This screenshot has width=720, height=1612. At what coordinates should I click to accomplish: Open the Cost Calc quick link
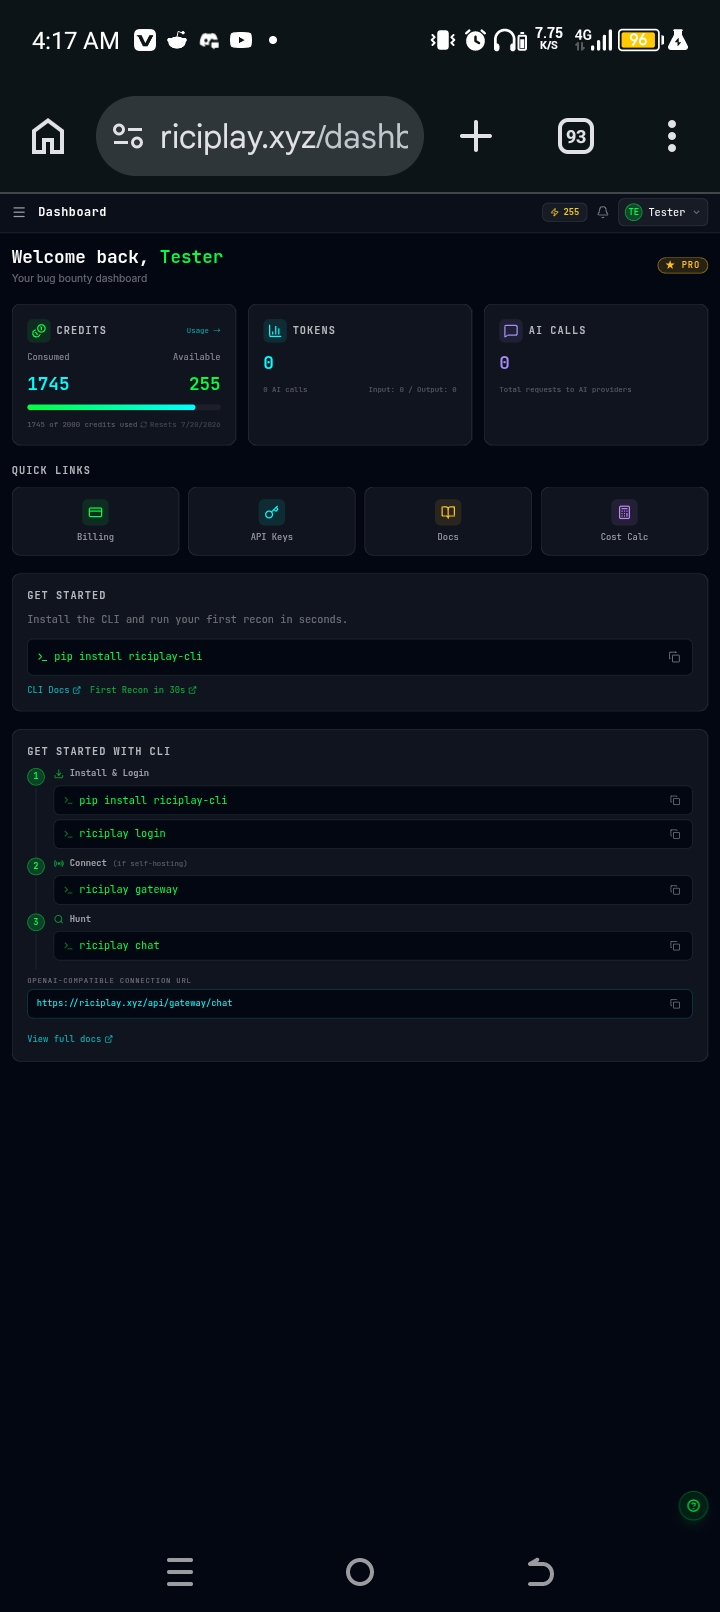coord(624,521)
